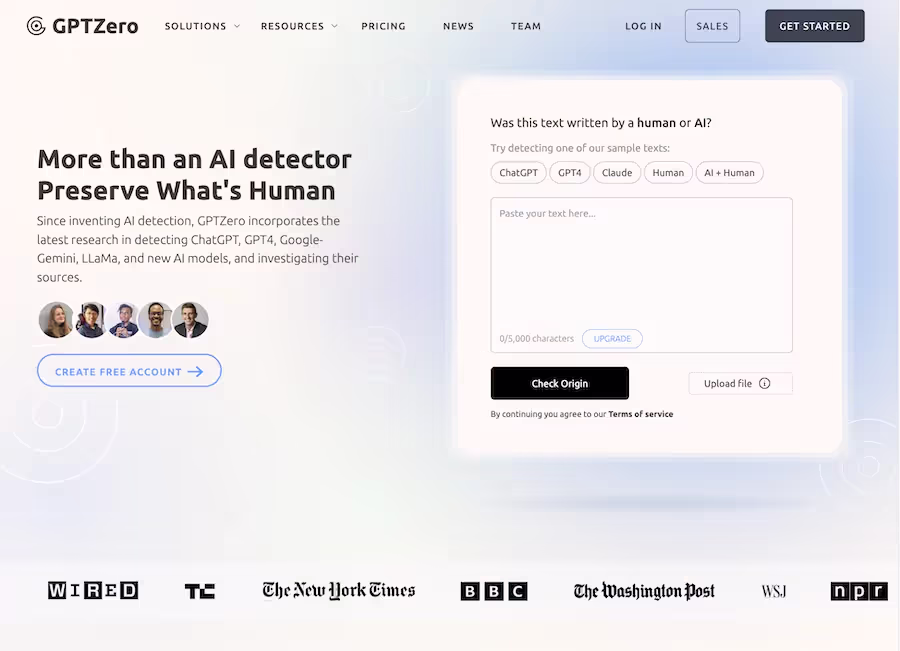Select the Claude sample text chip
The image size is (900, 651).
coord(617,173)
